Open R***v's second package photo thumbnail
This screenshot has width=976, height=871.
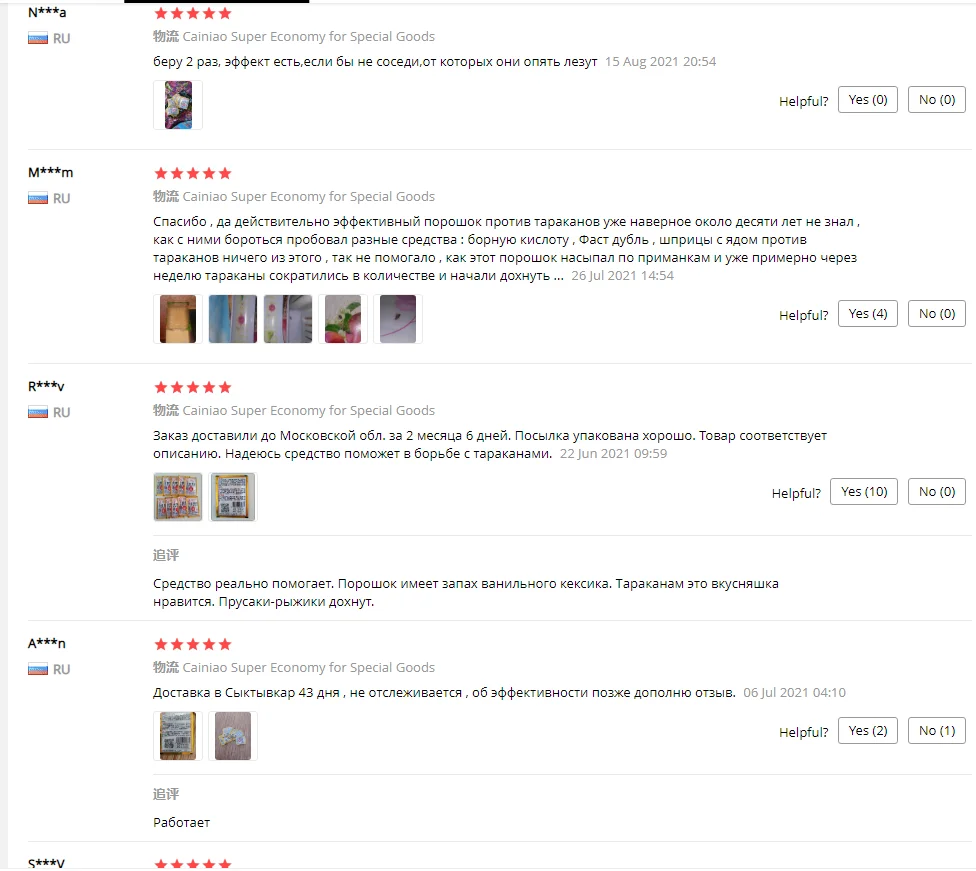(233, 497)
